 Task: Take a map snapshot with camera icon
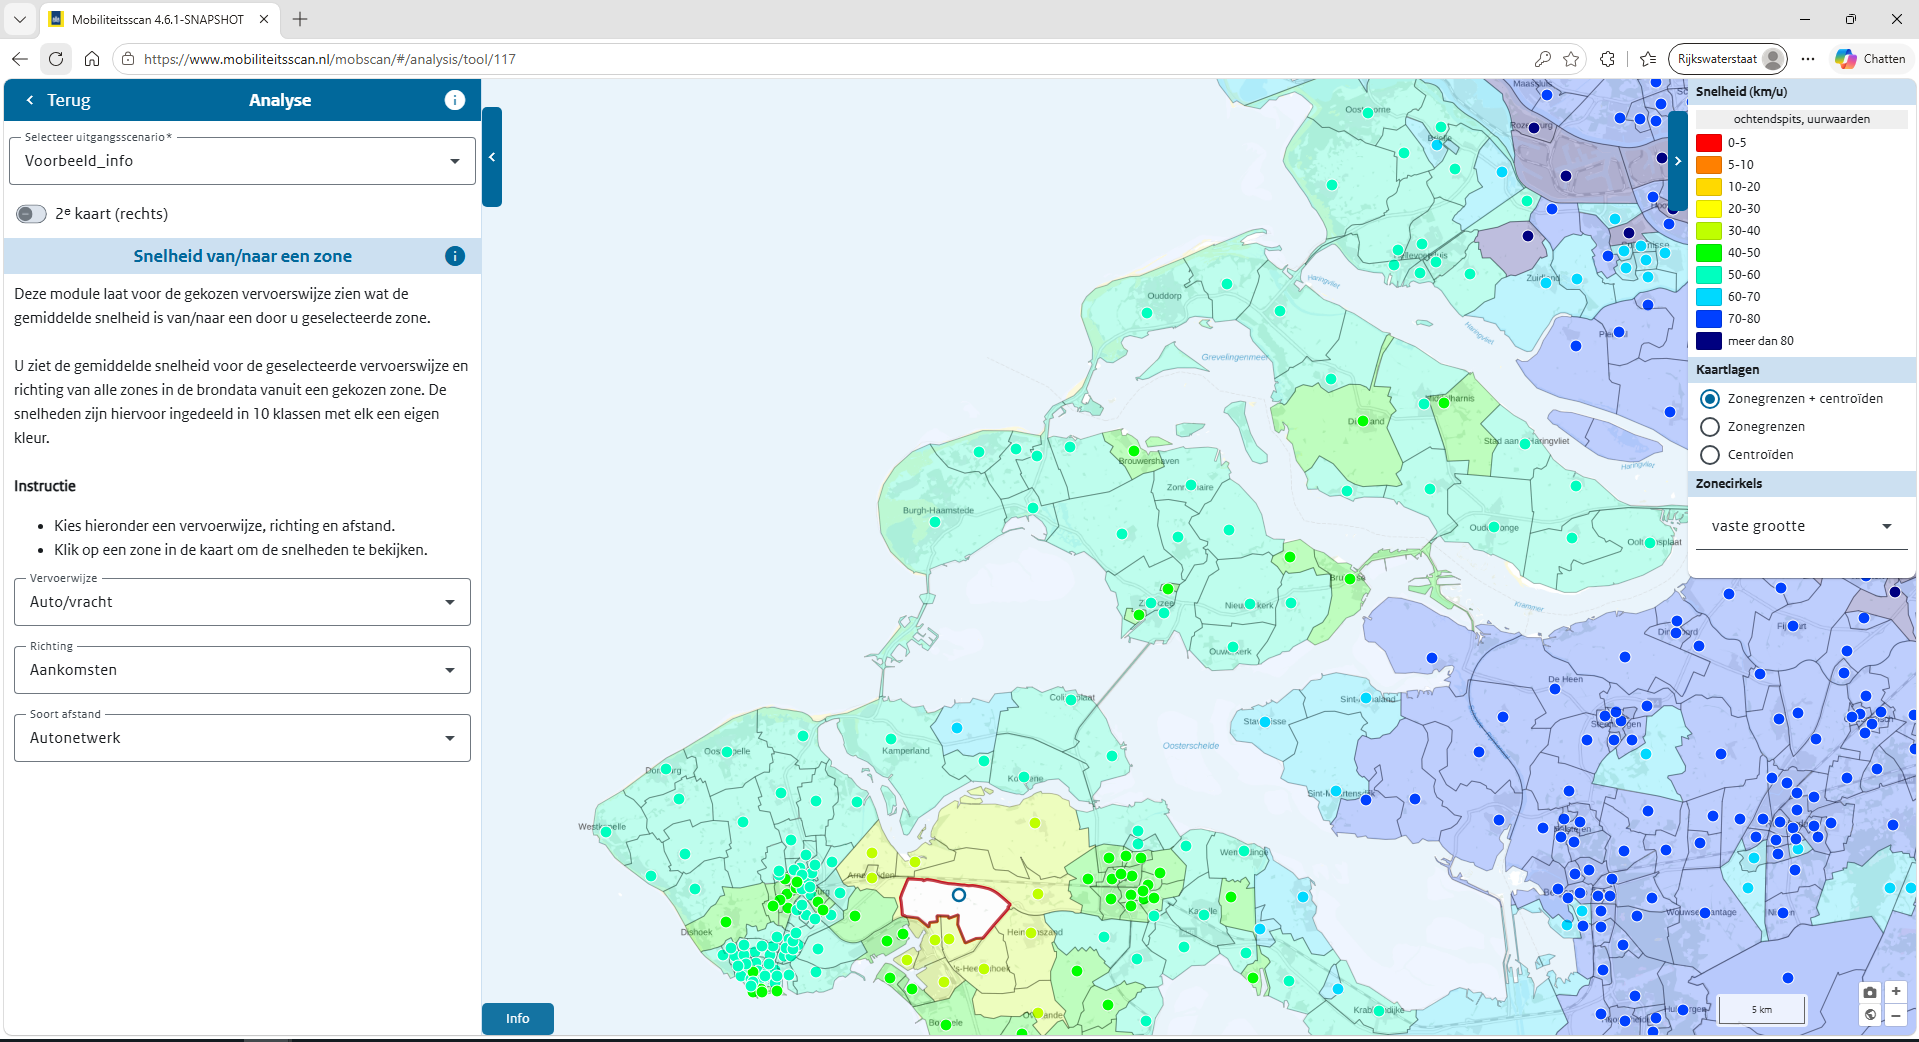[x=1870, y=992]
